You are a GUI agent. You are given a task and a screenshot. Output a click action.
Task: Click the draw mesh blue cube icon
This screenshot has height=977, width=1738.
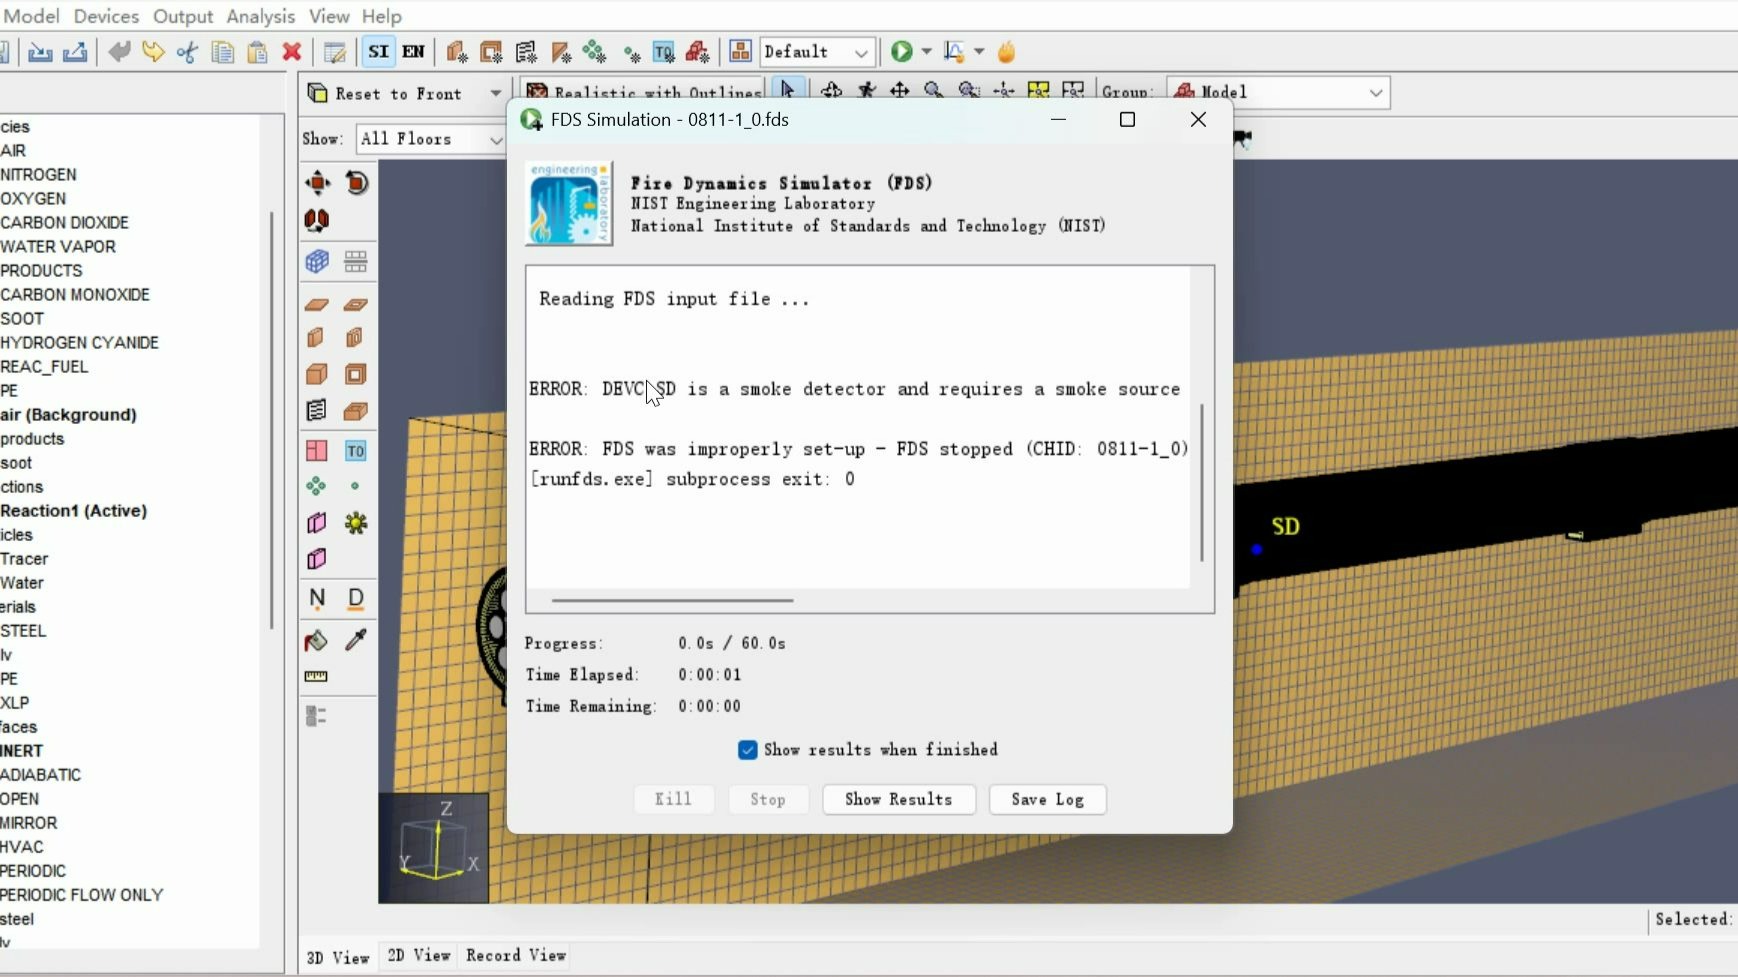coord(317,262)
